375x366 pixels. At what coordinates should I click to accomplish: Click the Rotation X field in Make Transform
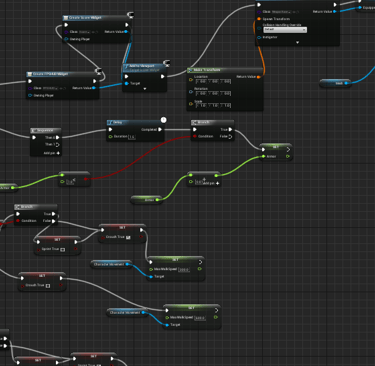point(201,93)
